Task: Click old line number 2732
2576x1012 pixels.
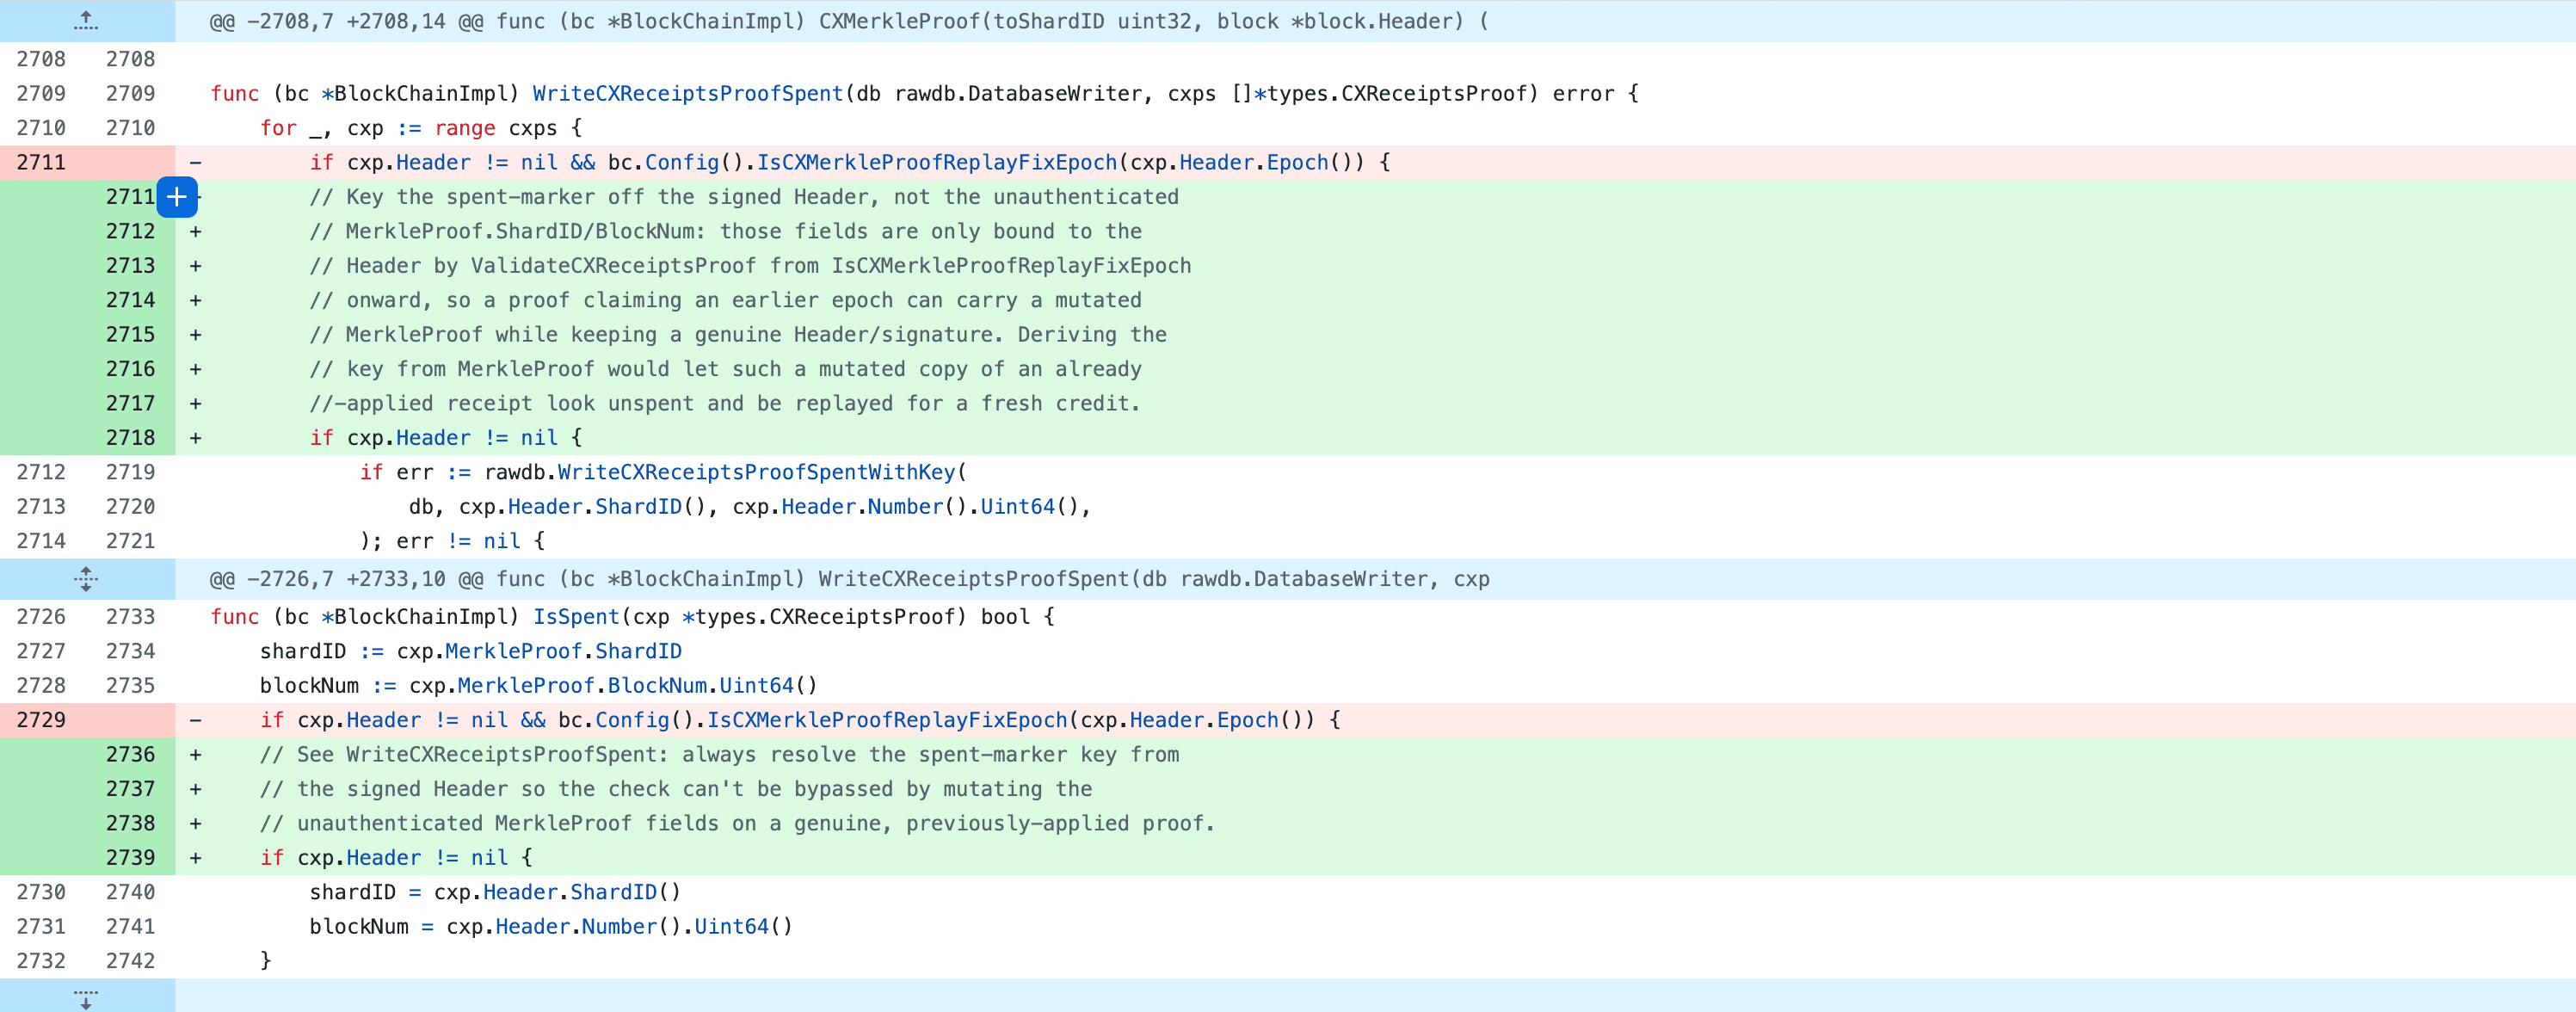Action: 41,961
